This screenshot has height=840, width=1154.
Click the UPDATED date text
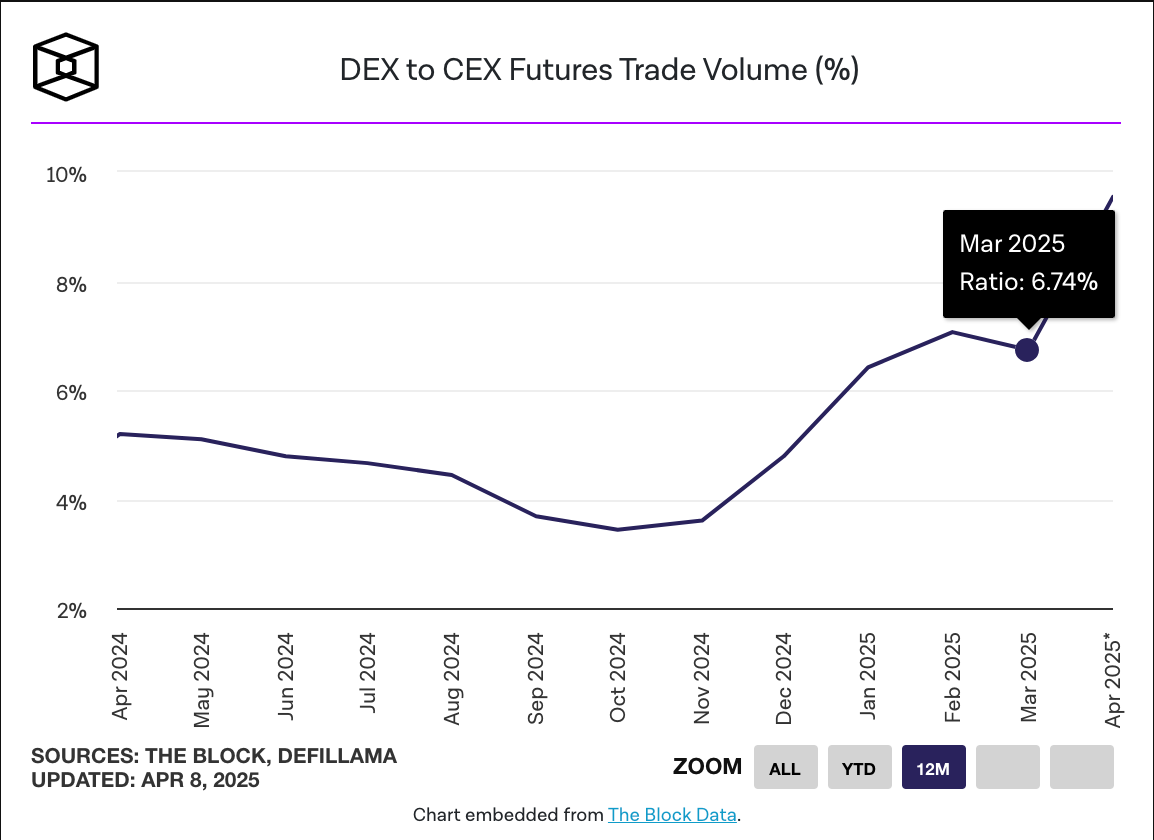click(143, 779)
